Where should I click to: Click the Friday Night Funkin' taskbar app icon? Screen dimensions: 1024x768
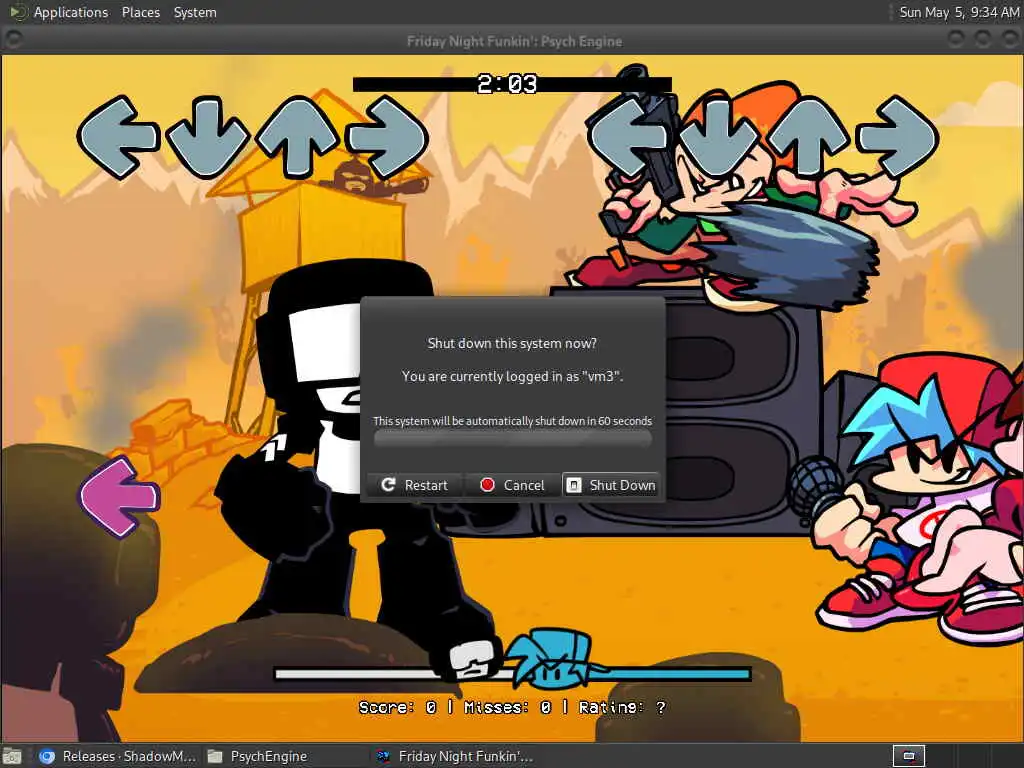click(x=384, y=756)
